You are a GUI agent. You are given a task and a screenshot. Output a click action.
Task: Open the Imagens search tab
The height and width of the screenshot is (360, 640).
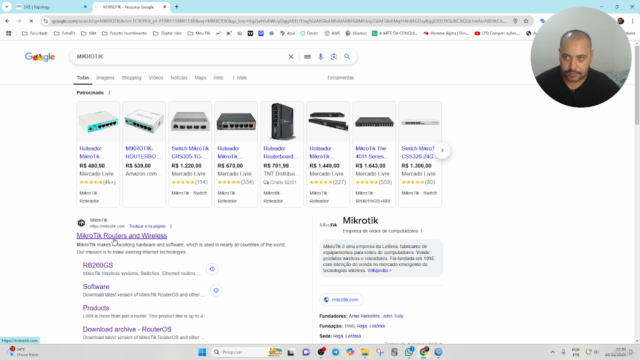coord(105,78)
